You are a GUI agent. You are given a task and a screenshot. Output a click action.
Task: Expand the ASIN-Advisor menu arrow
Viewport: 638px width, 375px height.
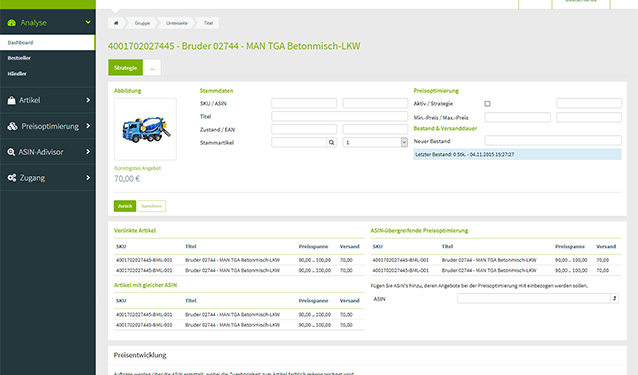[x=88, y=152]
